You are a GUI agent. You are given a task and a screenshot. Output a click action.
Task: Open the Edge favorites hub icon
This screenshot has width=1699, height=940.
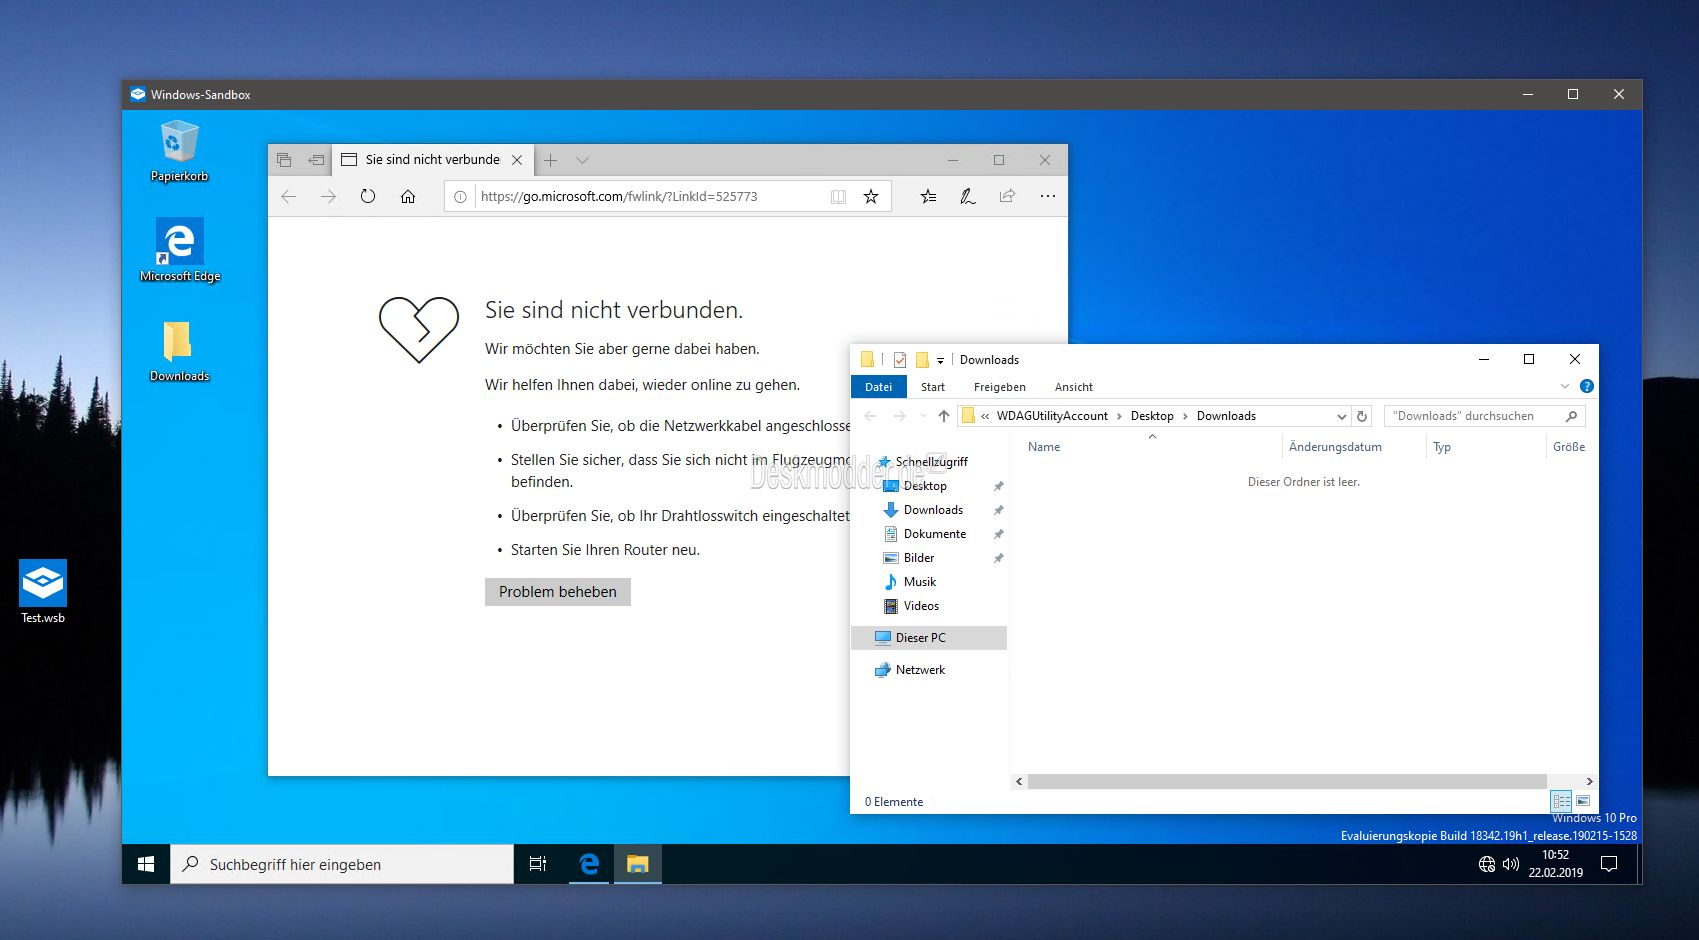(x=928, y=196)
